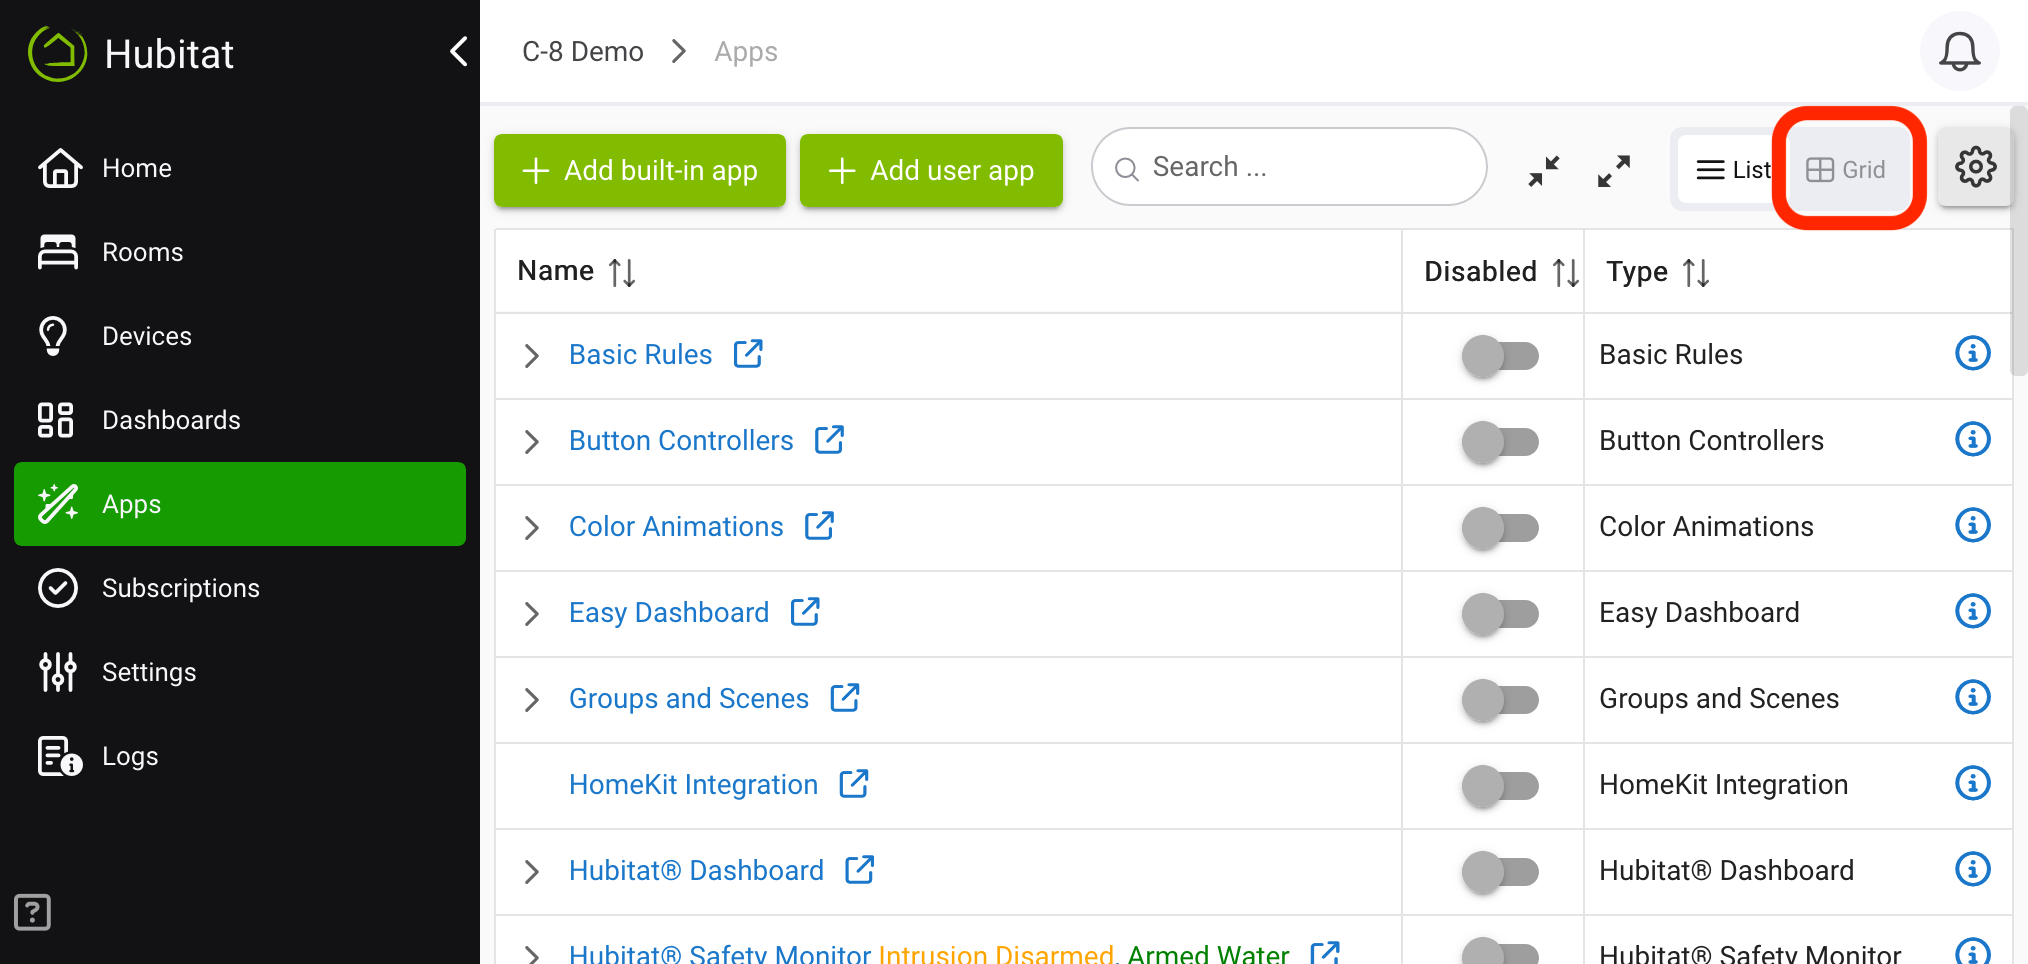The image size is (2028, 964).
Task: Click the page vertical scrollbar
Action: tap(2019, 240)
